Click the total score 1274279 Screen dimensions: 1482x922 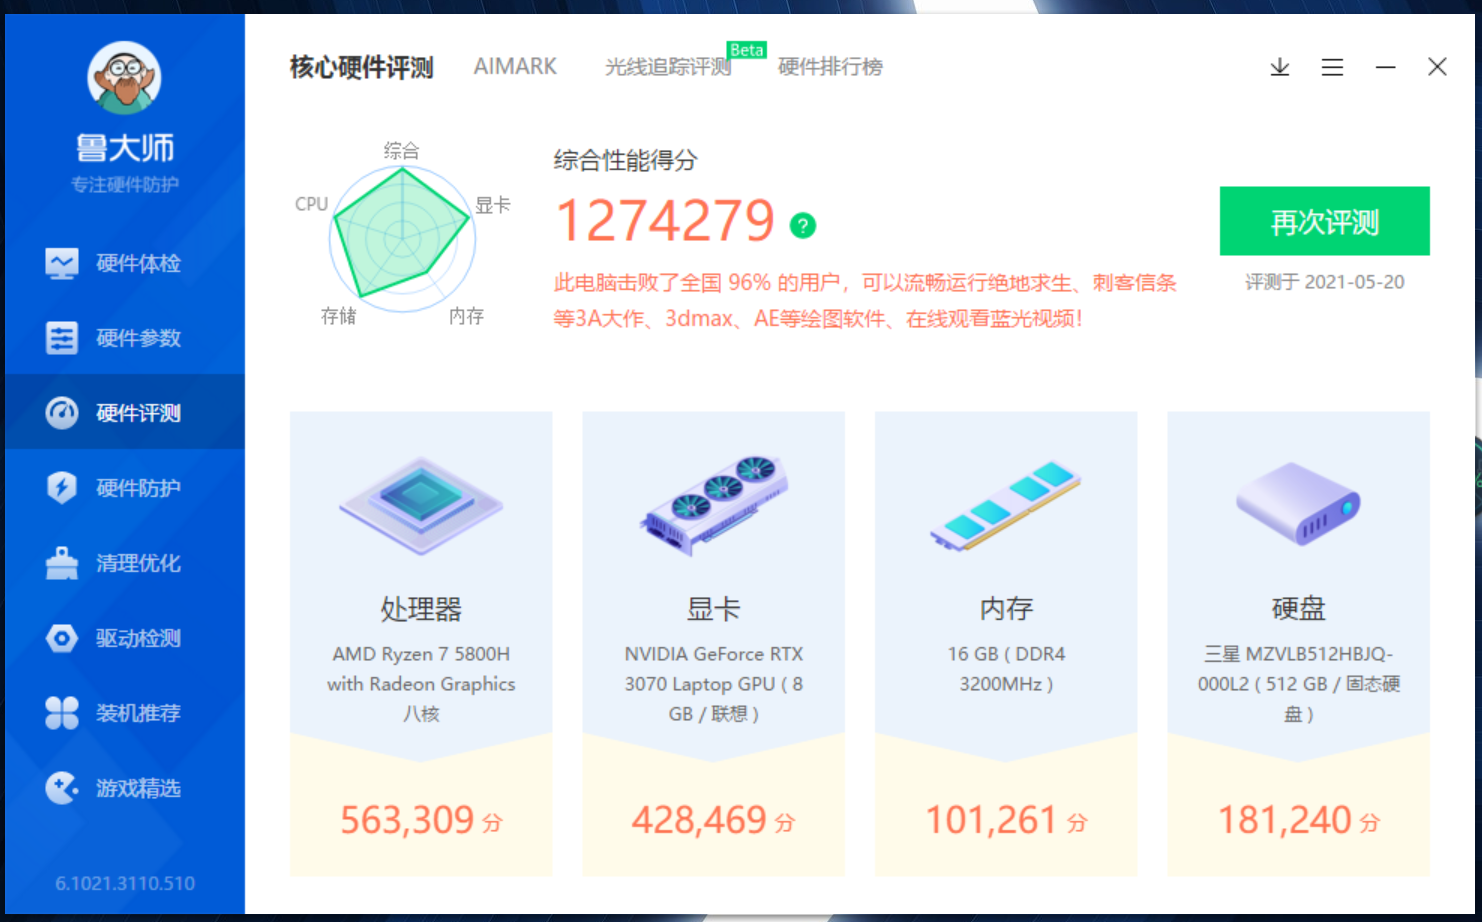(x=665, y=221)
